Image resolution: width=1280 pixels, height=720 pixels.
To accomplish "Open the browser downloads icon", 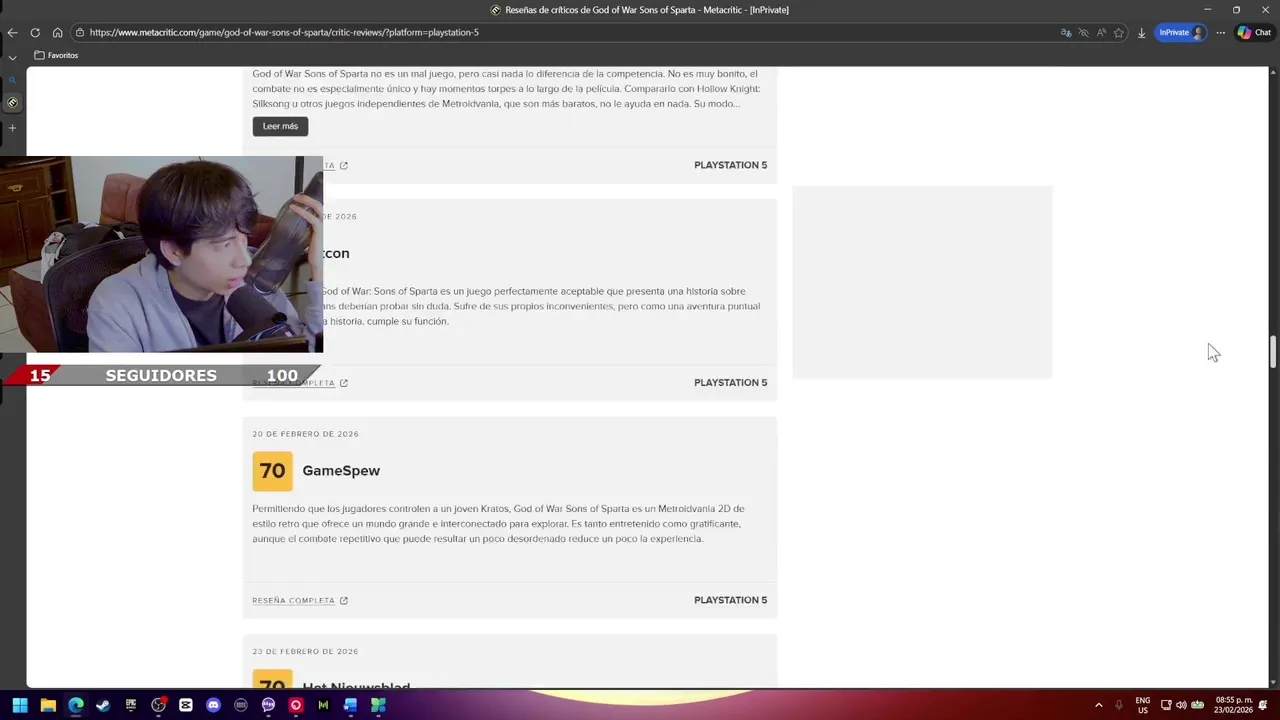I will pyautogui.click(x=1141, y=32).
